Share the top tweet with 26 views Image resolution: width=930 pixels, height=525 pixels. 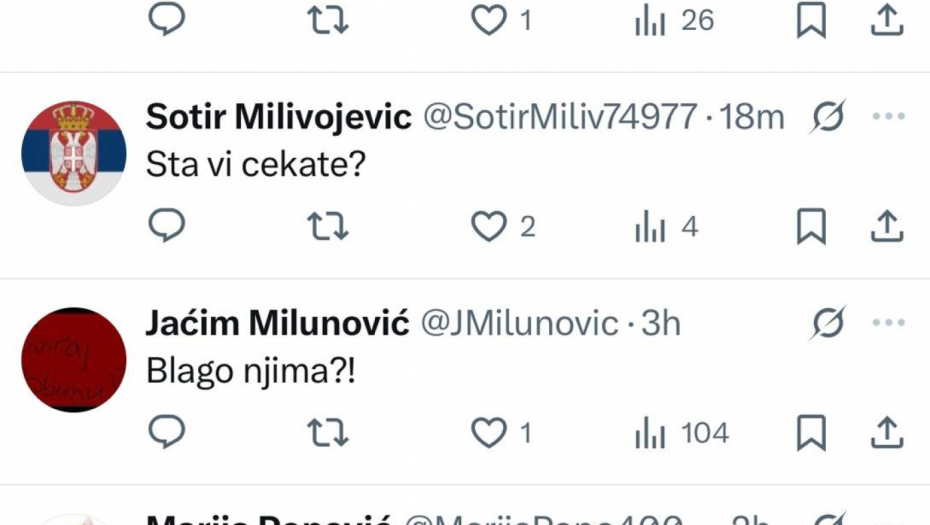tap(887, 21)
